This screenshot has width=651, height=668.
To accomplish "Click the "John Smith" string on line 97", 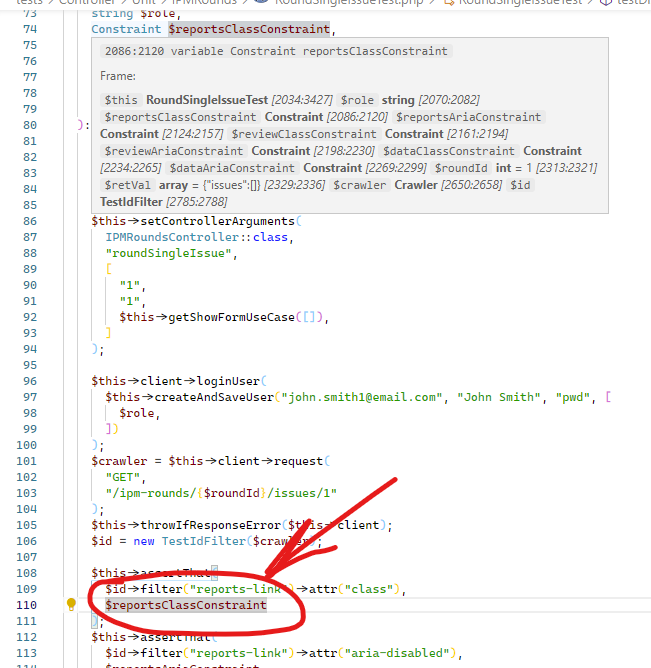I will point(499,397).
